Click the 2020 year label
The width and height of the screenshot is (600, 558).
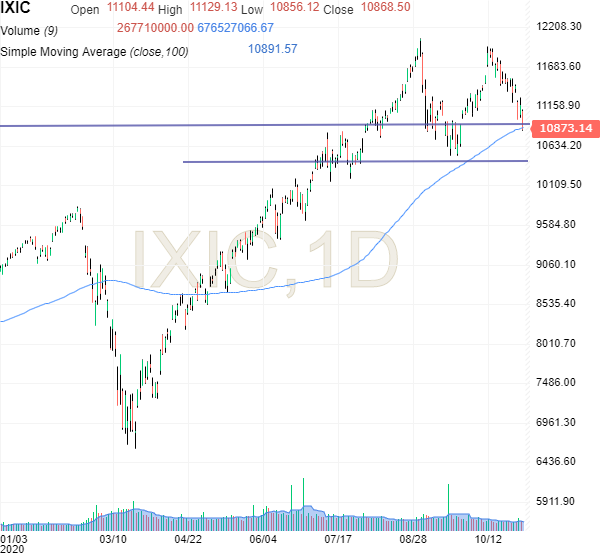tap(14, 549)
